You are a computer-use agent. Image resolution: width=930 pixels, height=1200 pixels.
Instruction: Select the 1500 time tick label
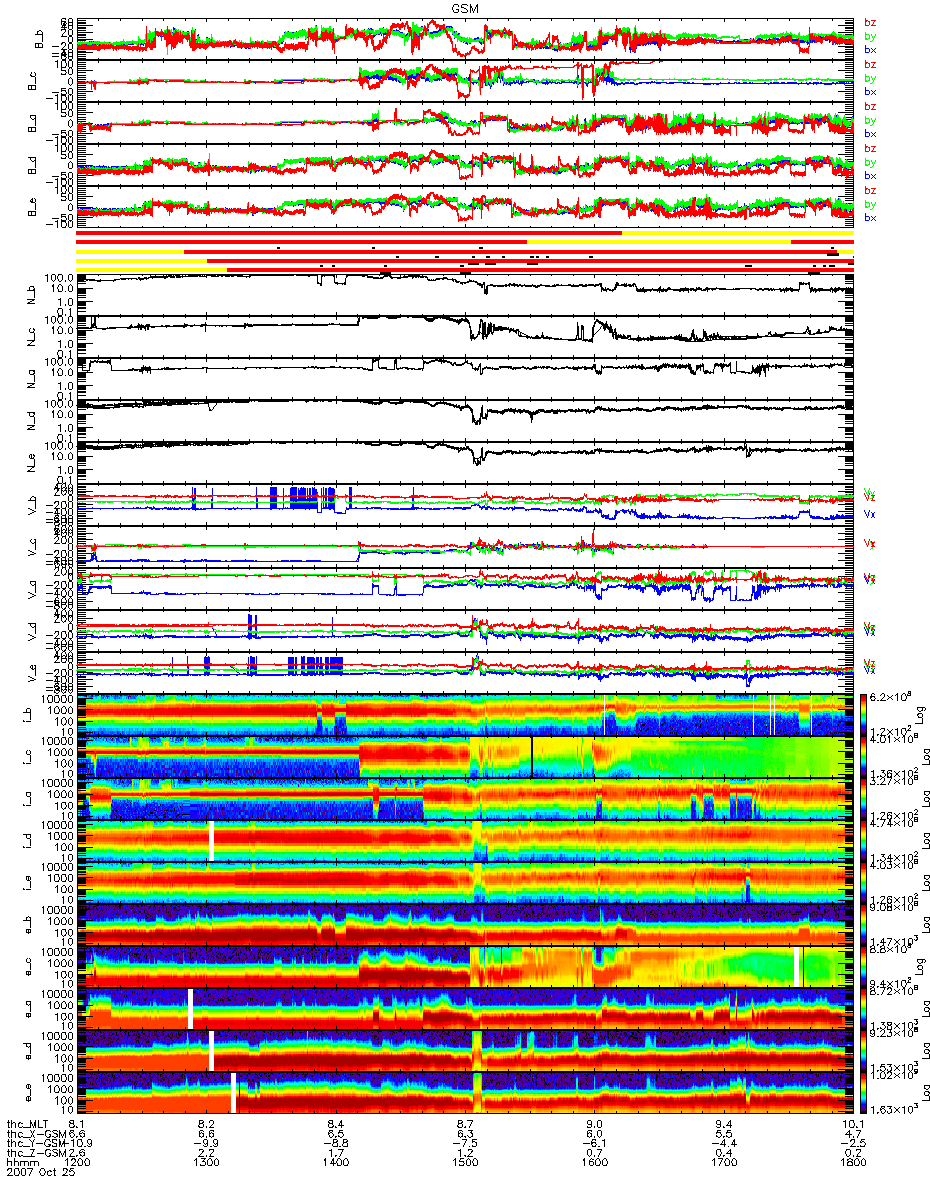point(465,1162)
